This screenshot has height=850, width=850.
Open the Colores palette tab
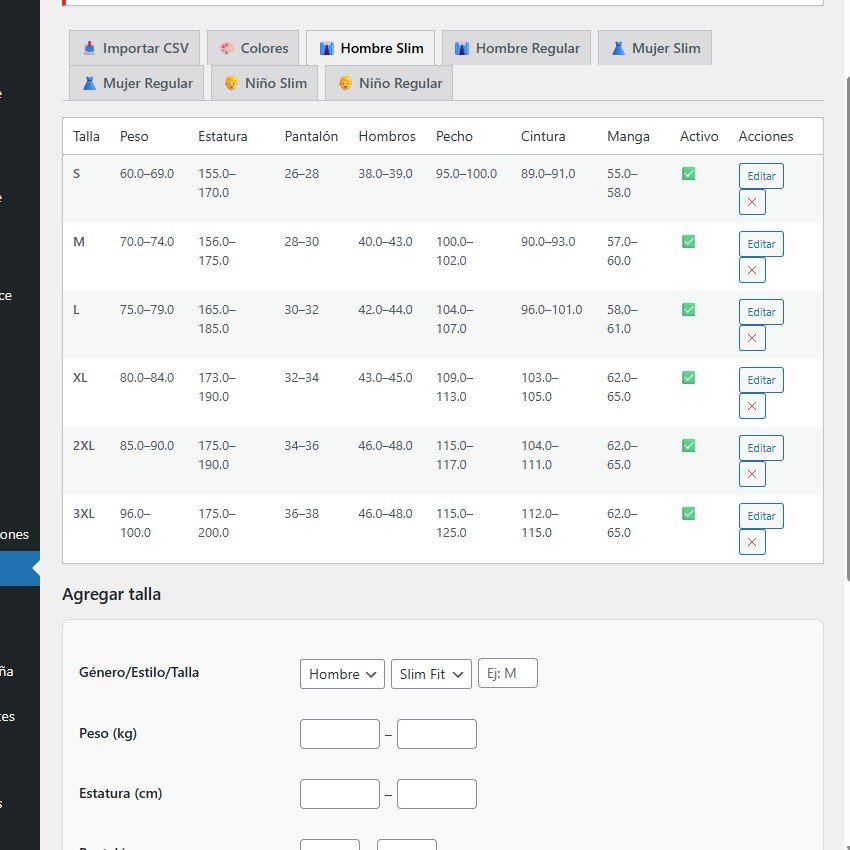(x=253, y=48)
